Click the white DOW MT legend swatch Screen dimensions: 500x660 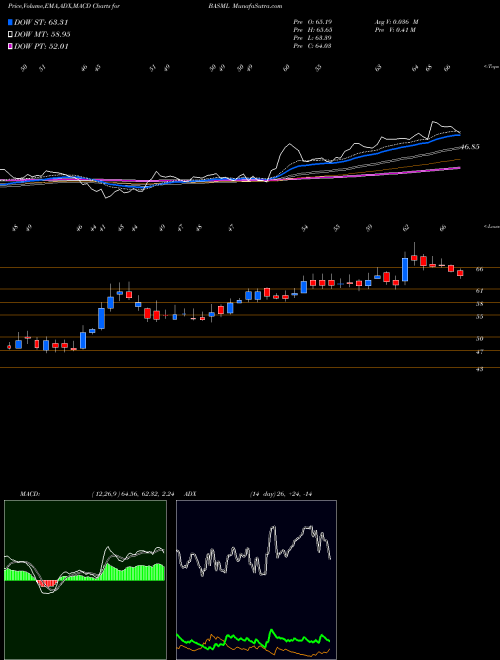(10, 35)
